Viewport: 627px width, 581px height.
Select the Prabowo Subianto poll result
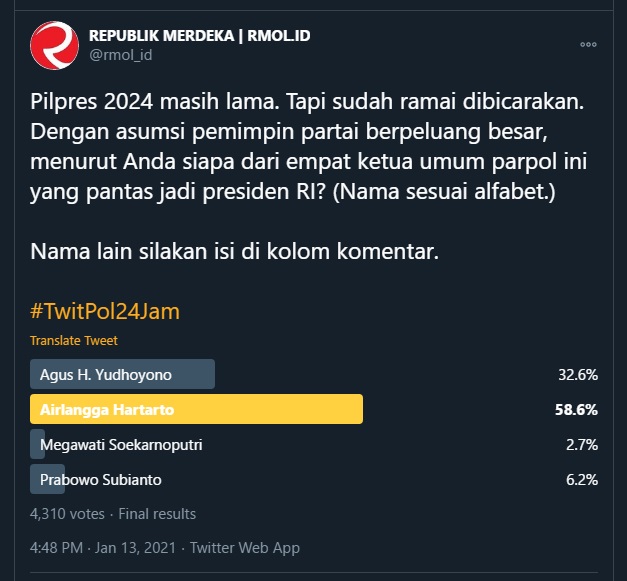point(100,479)
